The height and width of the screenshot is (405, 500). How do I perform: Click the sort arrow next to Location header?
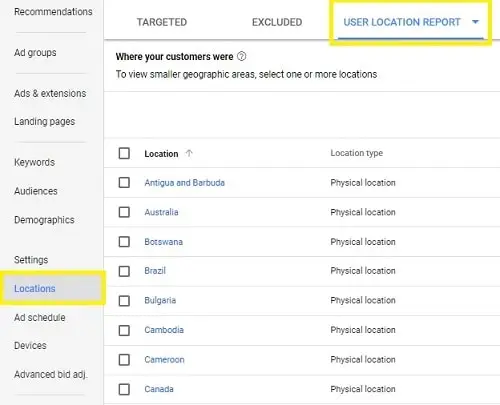189,153
